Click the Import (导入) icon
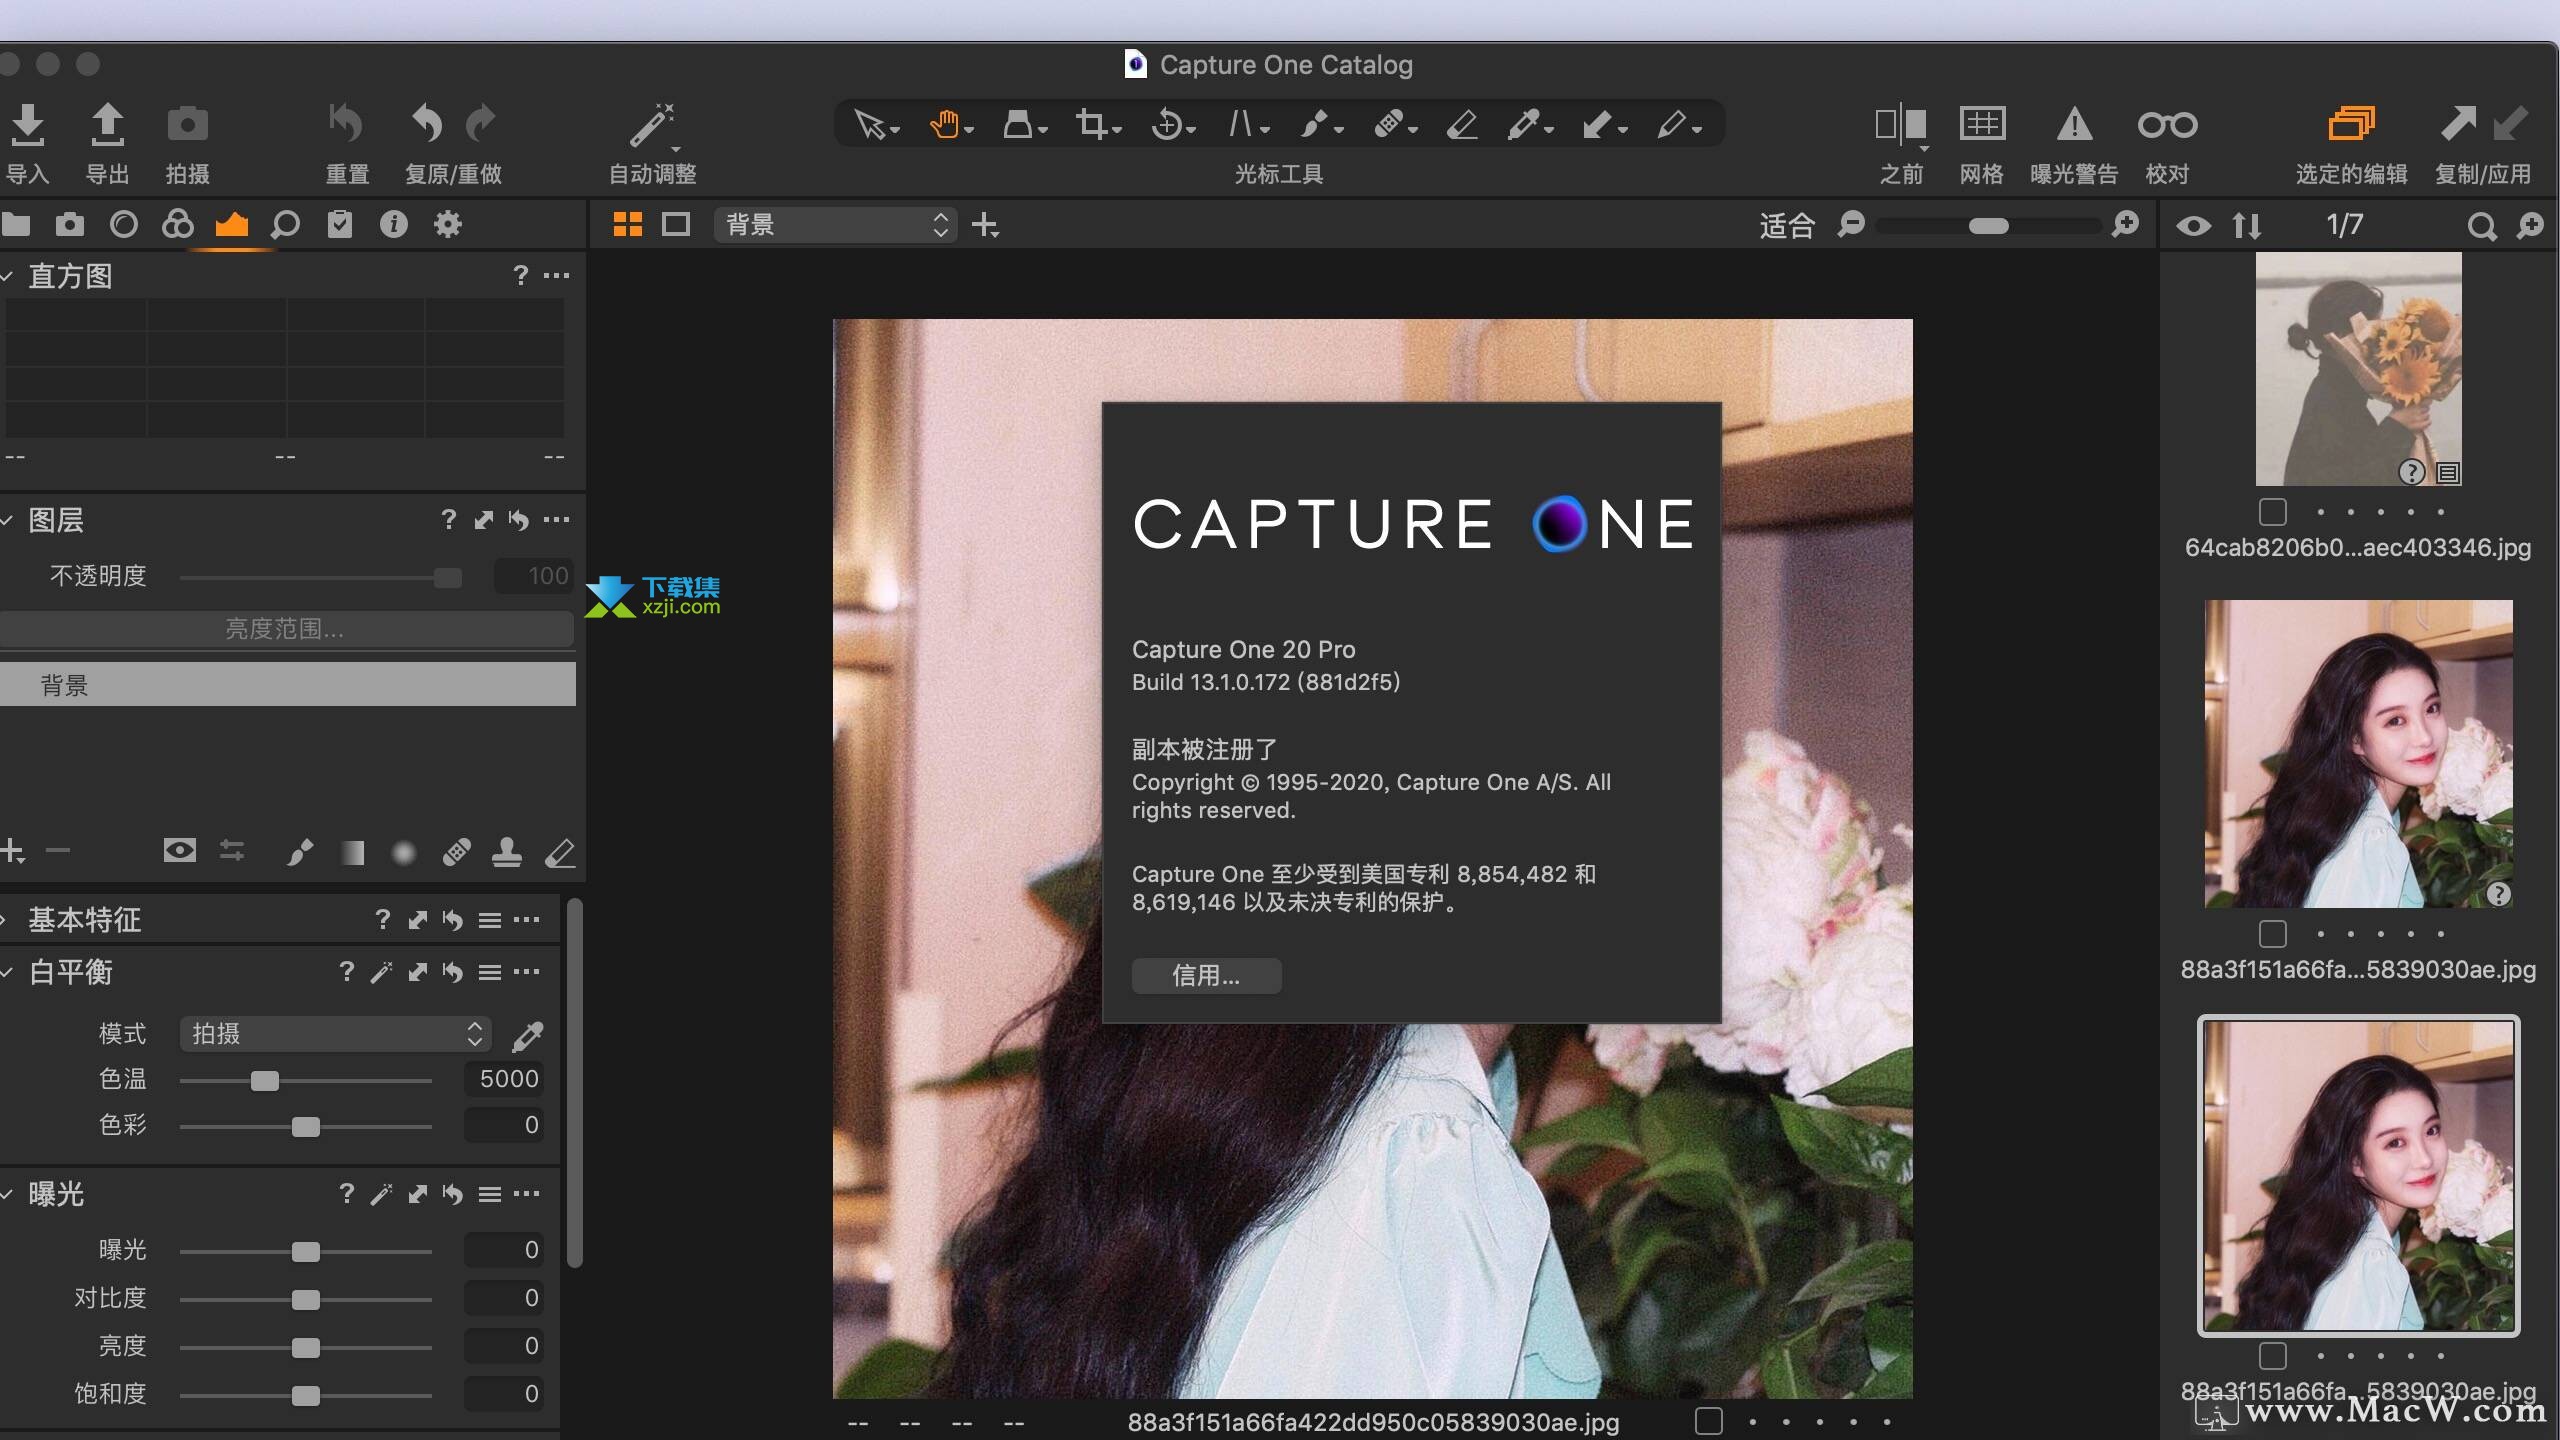 (28, 125)
